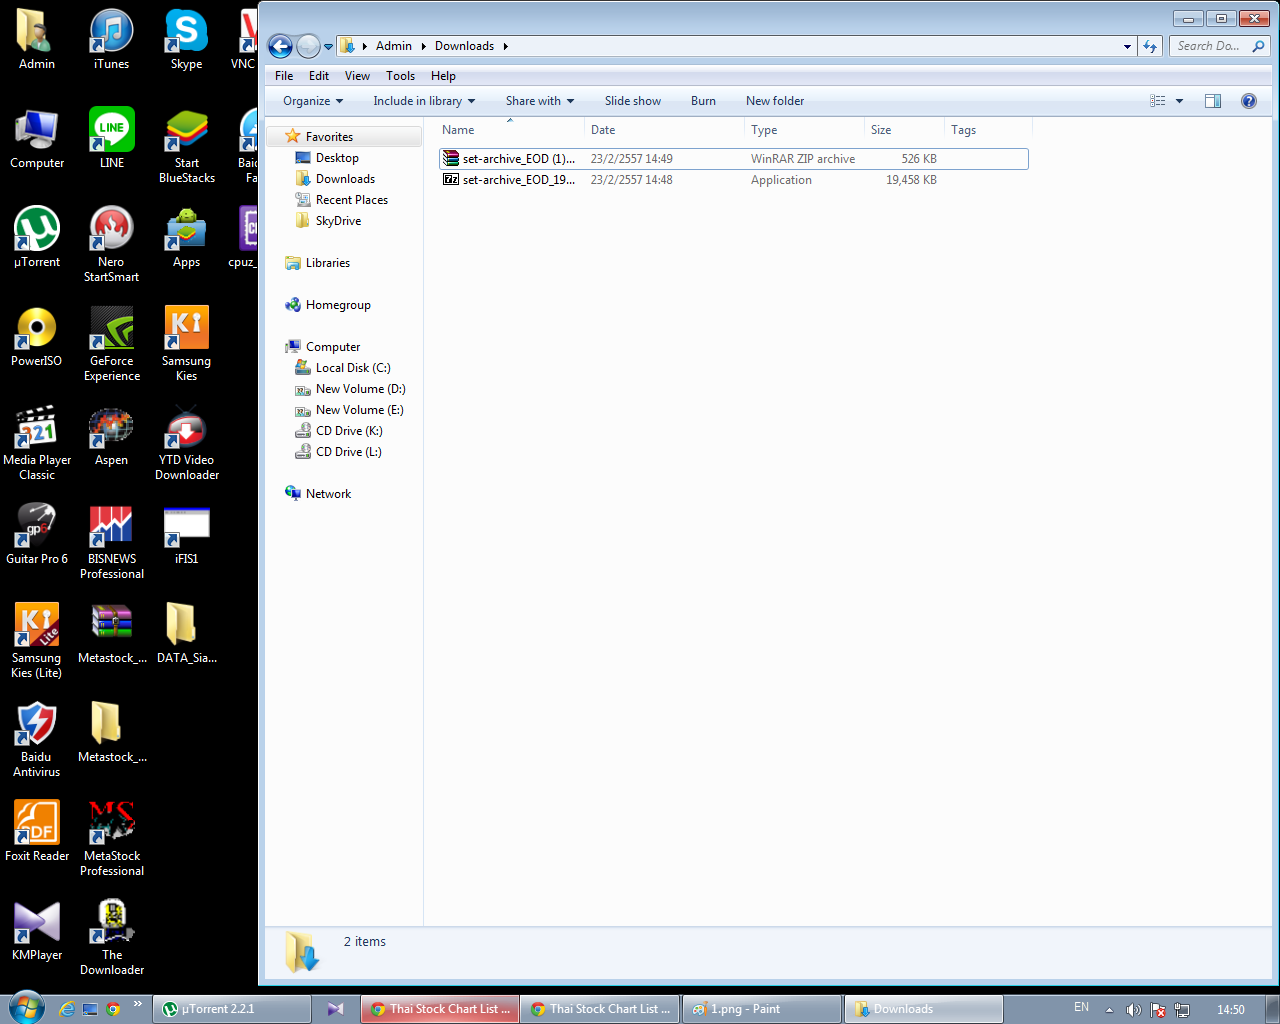1280x1024 pixels.
Task: Click the Burn toolbar button
Action: click(703, 101)
